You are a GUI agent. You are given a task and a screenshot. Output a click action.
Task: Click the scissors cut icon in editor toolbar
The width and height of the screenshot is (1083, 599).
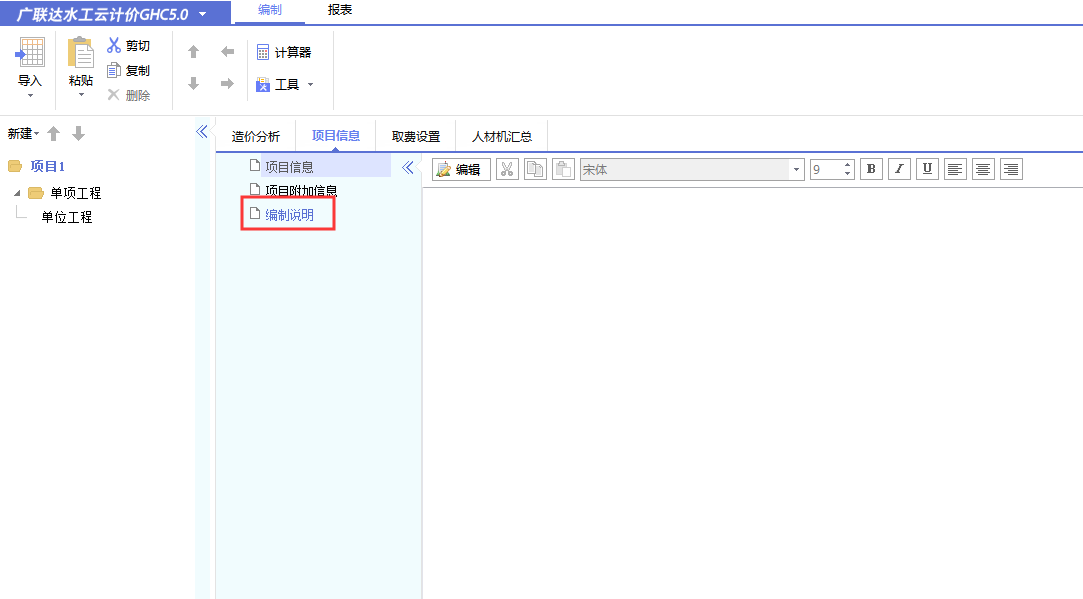tap(507, 169)
